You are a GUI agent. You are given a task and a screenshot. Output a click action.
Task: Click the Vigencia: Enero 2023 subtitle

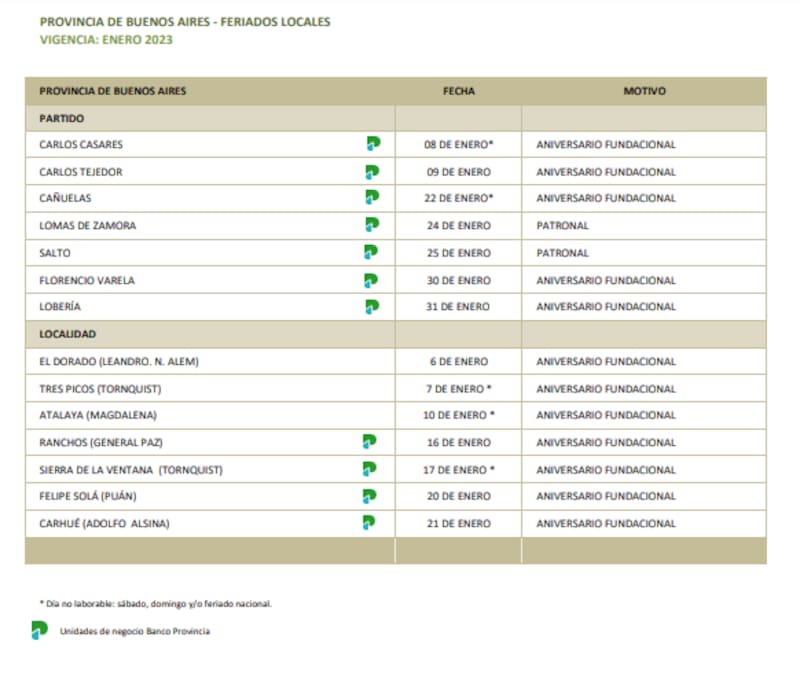click(x=106, y=40)
